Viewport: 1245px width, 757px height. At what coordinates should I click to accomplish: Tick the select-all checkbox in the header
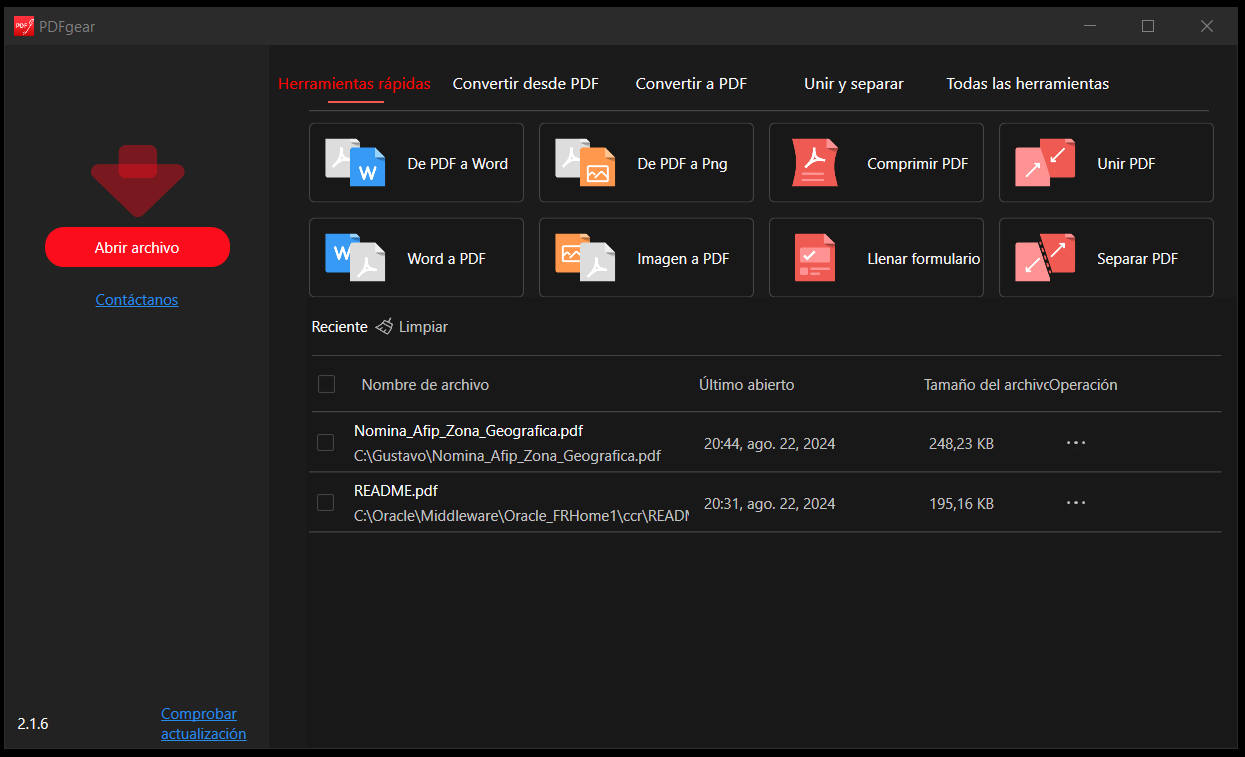click(x=326, y=384)
